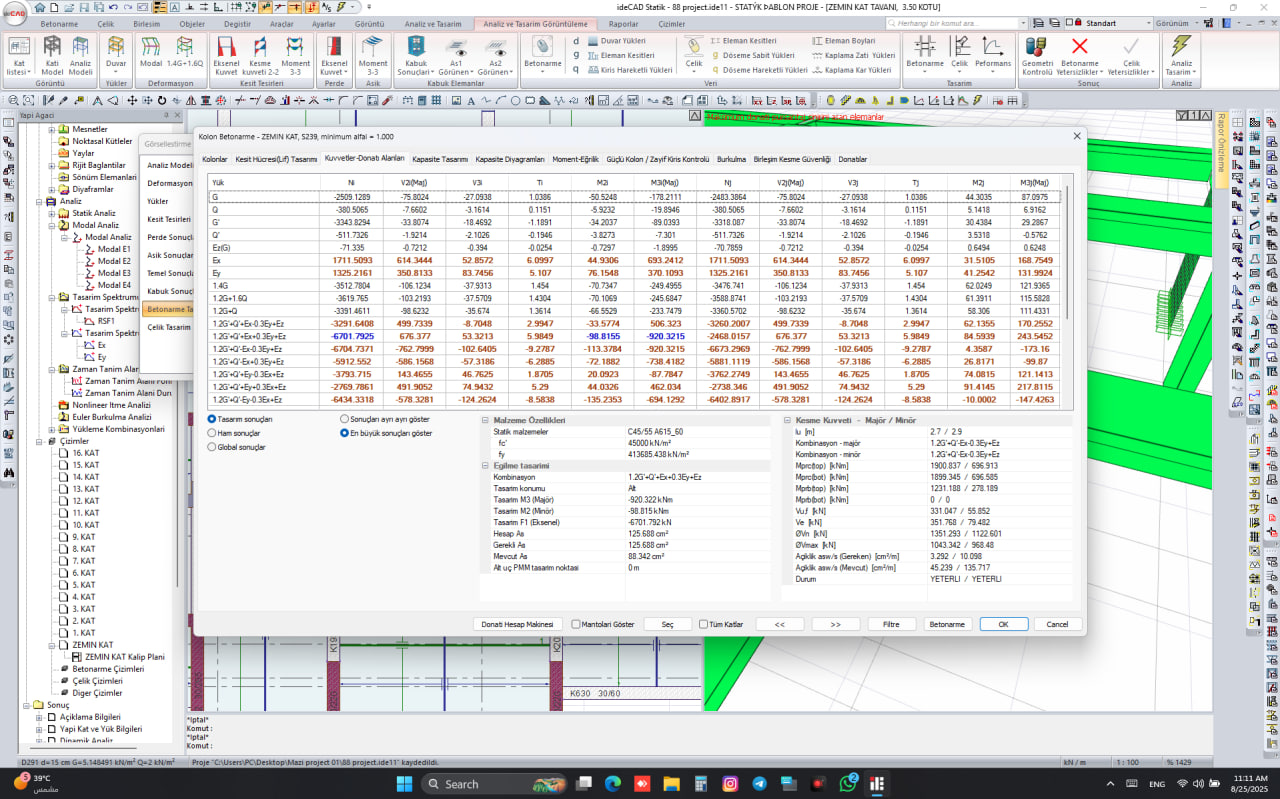Screen dimensions: 1280x799
Task: Select 12. KAT in the drawings tree
Action: pyautogui.click(x=85, y=501)
